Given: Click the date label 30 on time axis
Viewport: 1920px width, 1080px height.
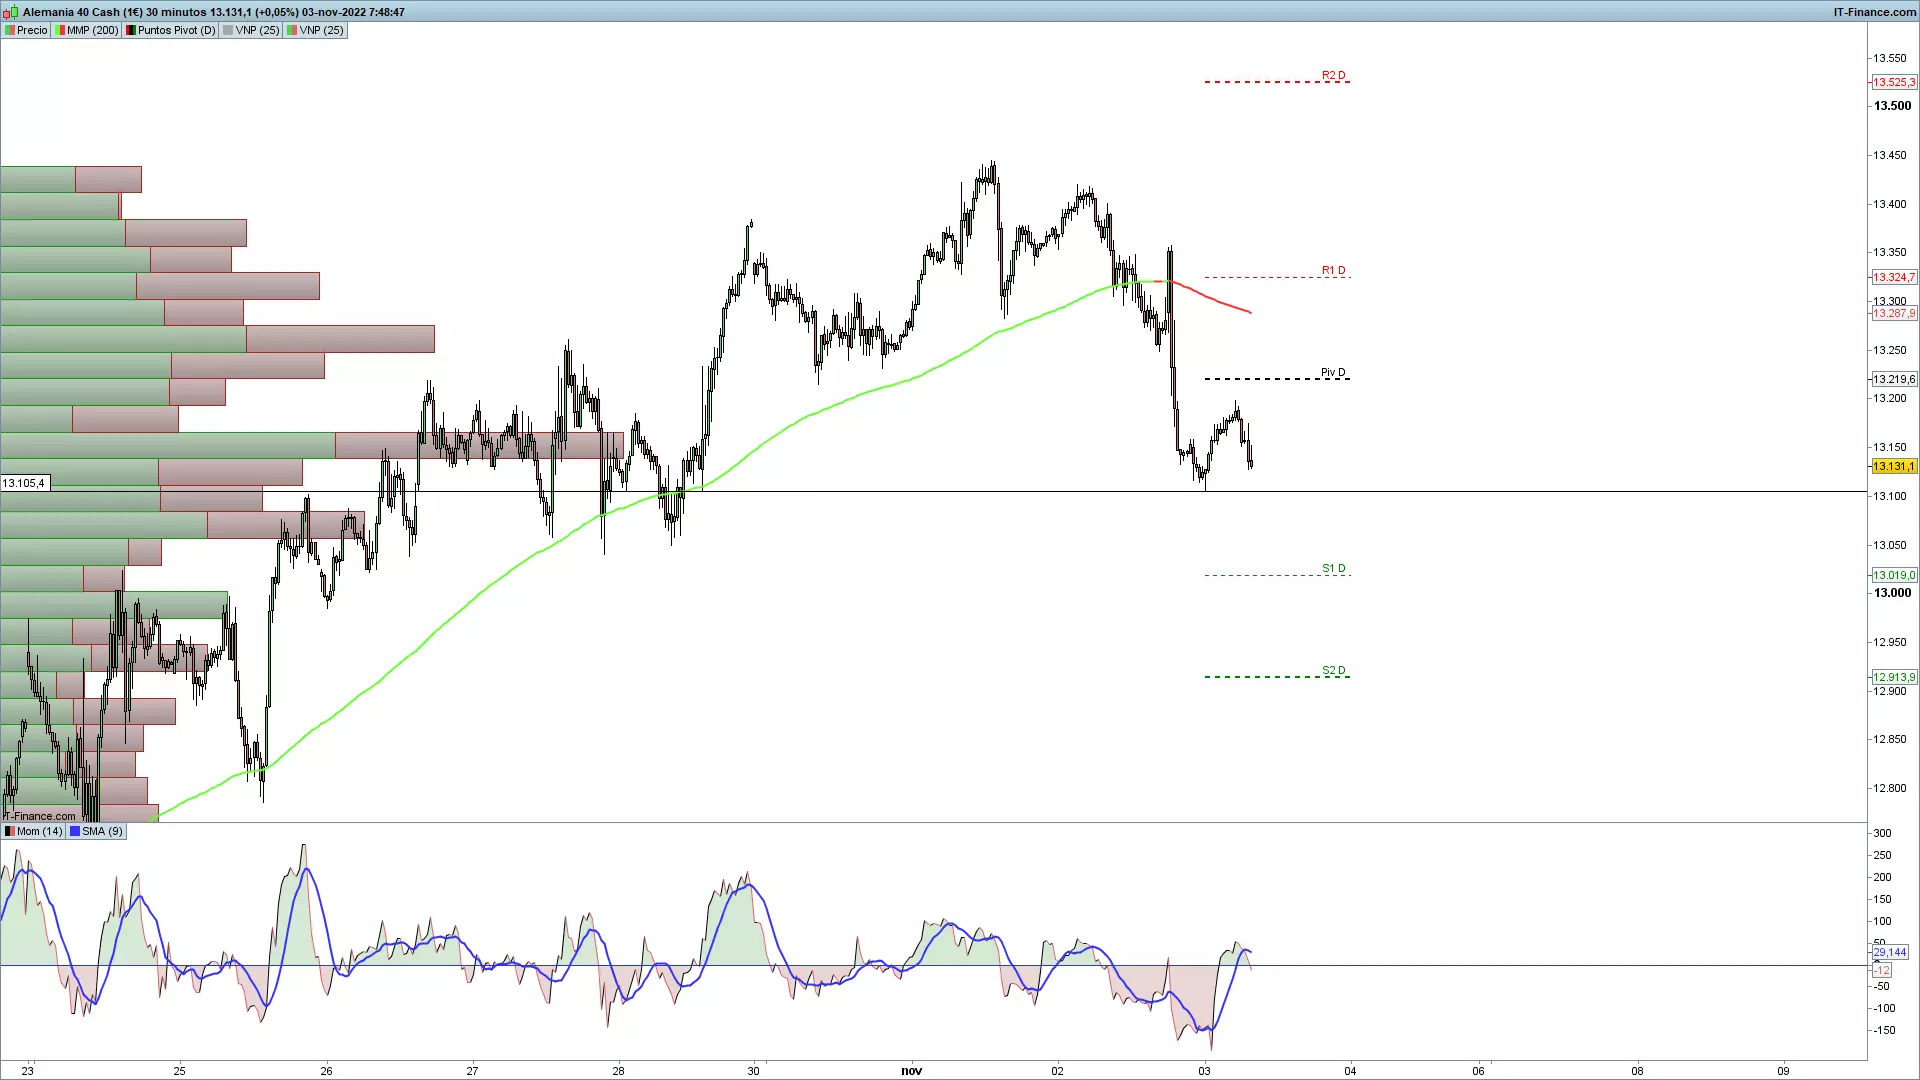Looking at the screenshot, I should tap(753, 1070).
